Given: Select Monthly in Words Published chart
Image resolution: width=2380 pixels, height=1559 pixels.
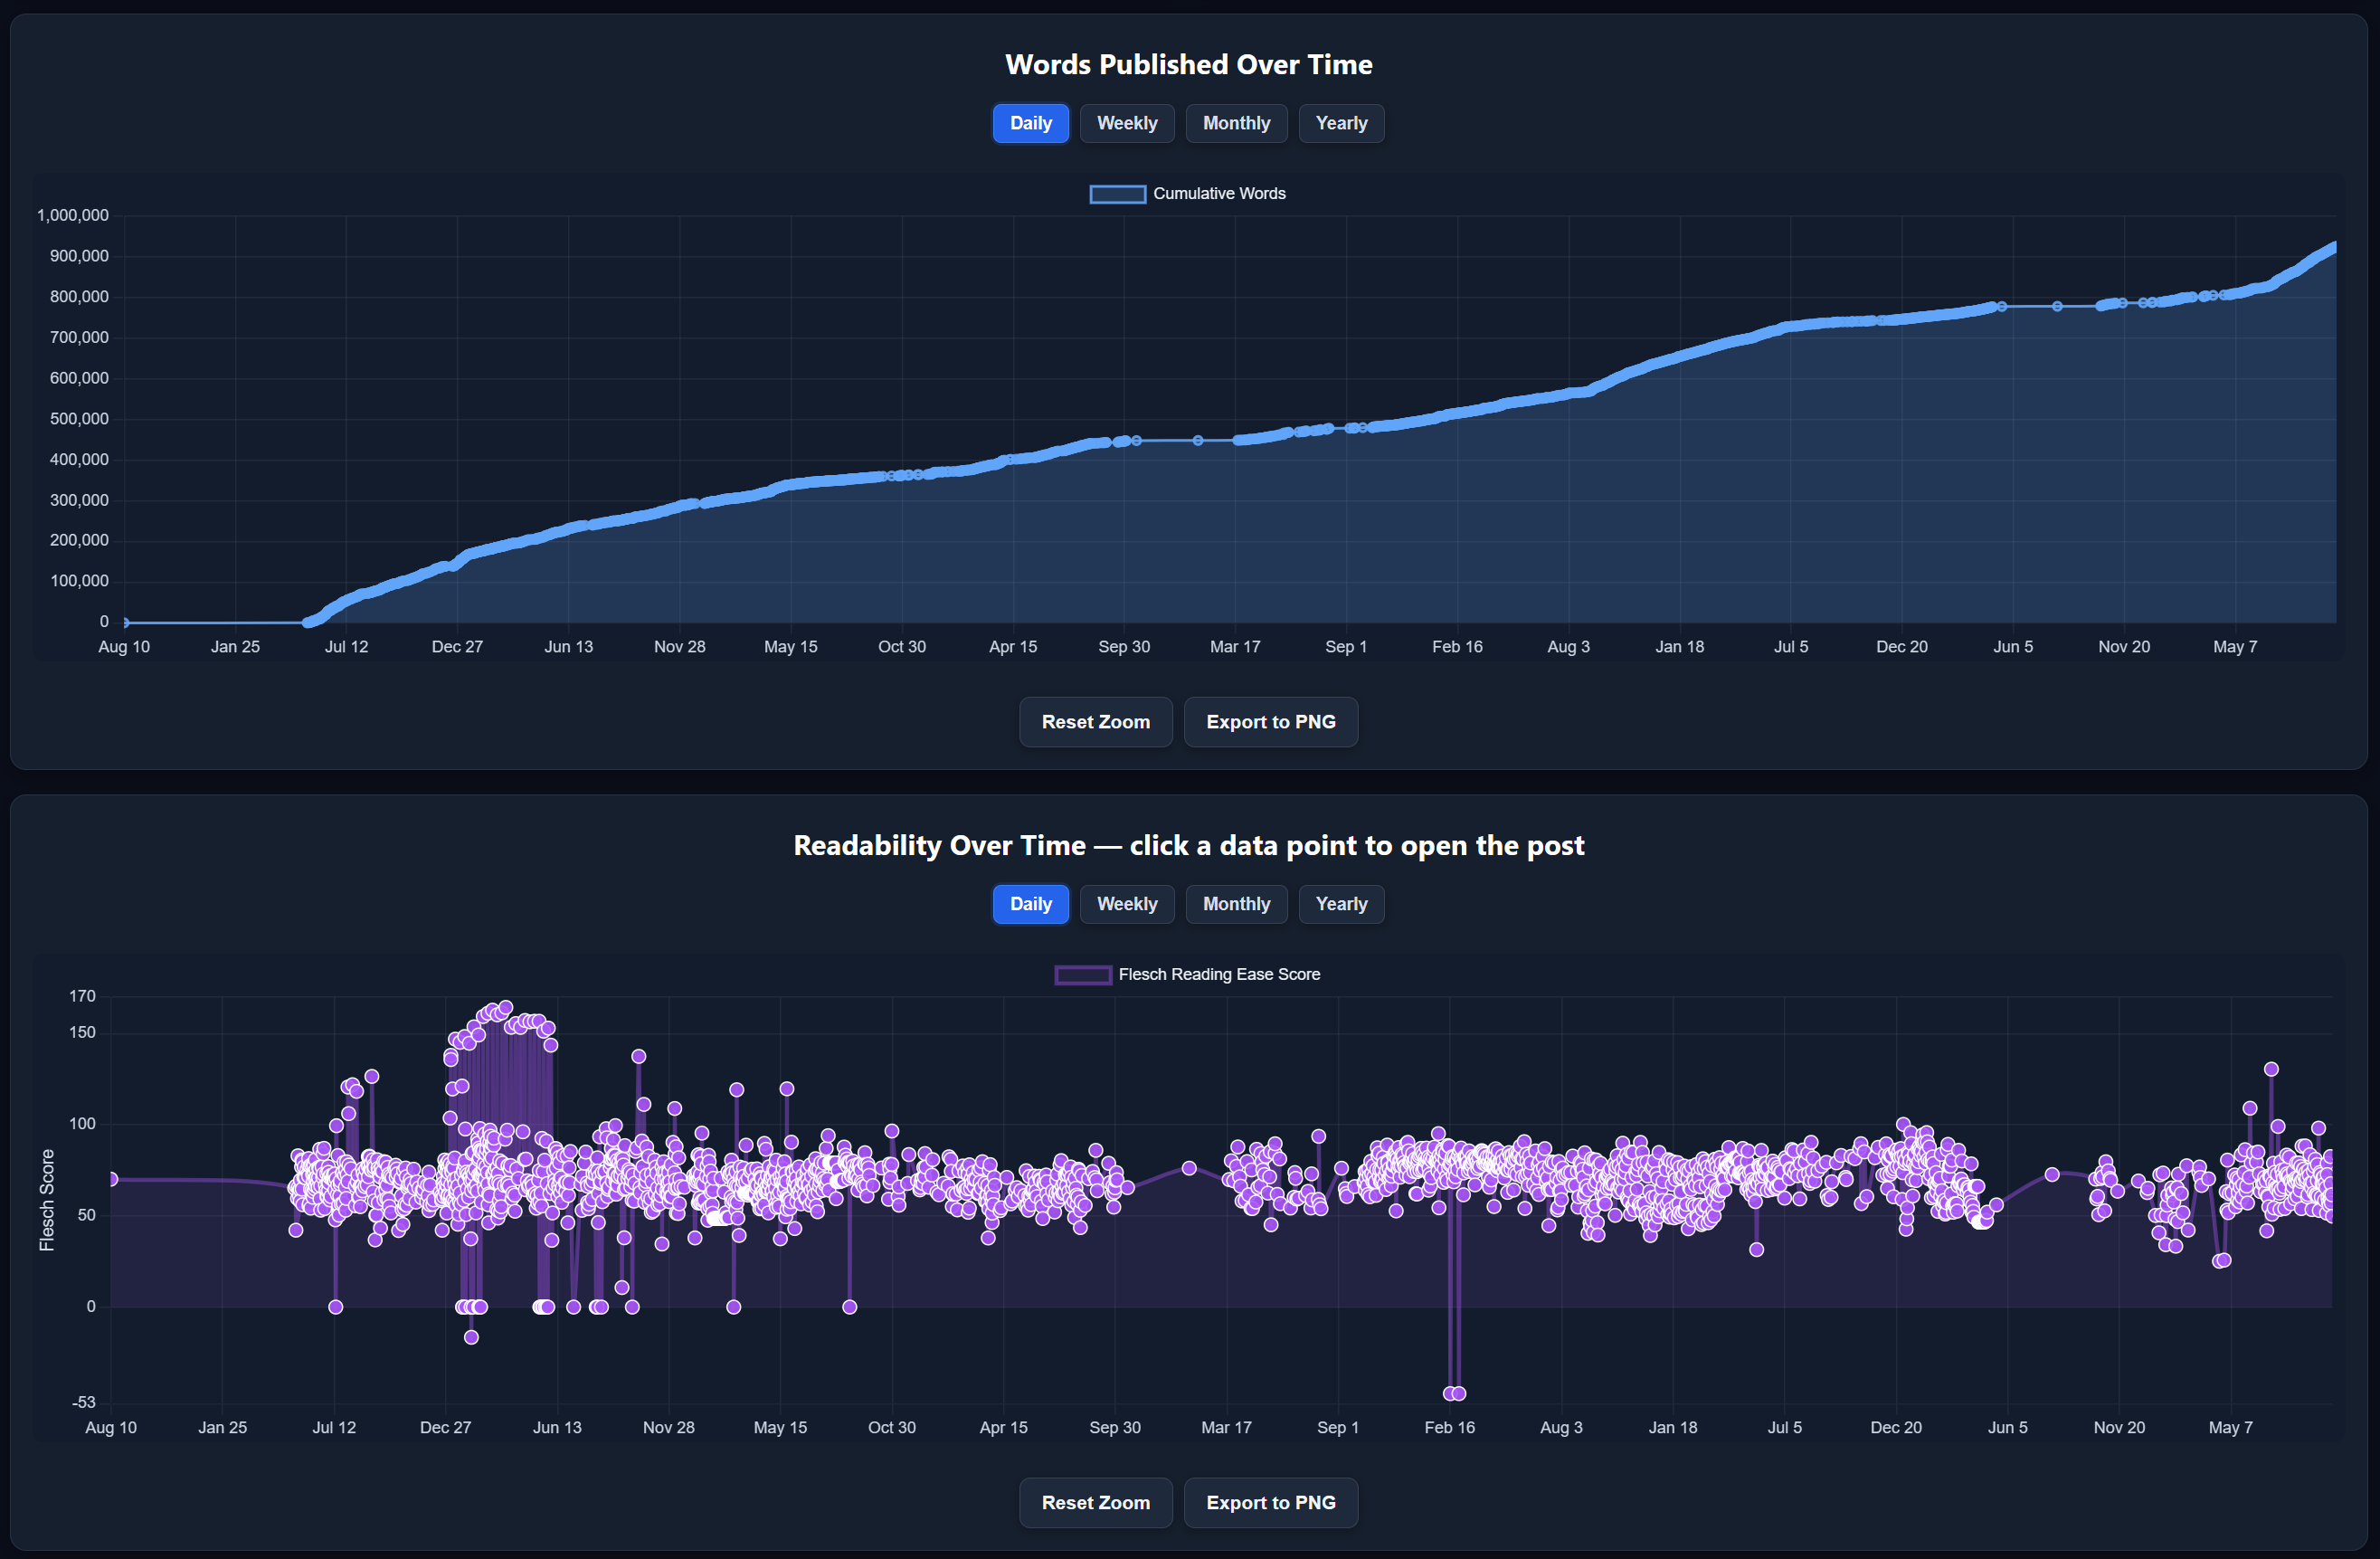Looking at the screenshot, I should [1235, 123].
